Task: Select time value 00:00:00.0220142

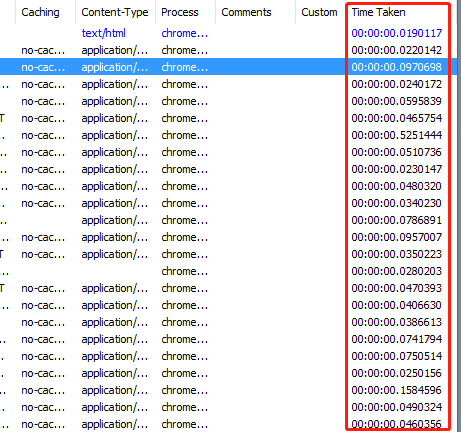Action: (x=397, y=50)
